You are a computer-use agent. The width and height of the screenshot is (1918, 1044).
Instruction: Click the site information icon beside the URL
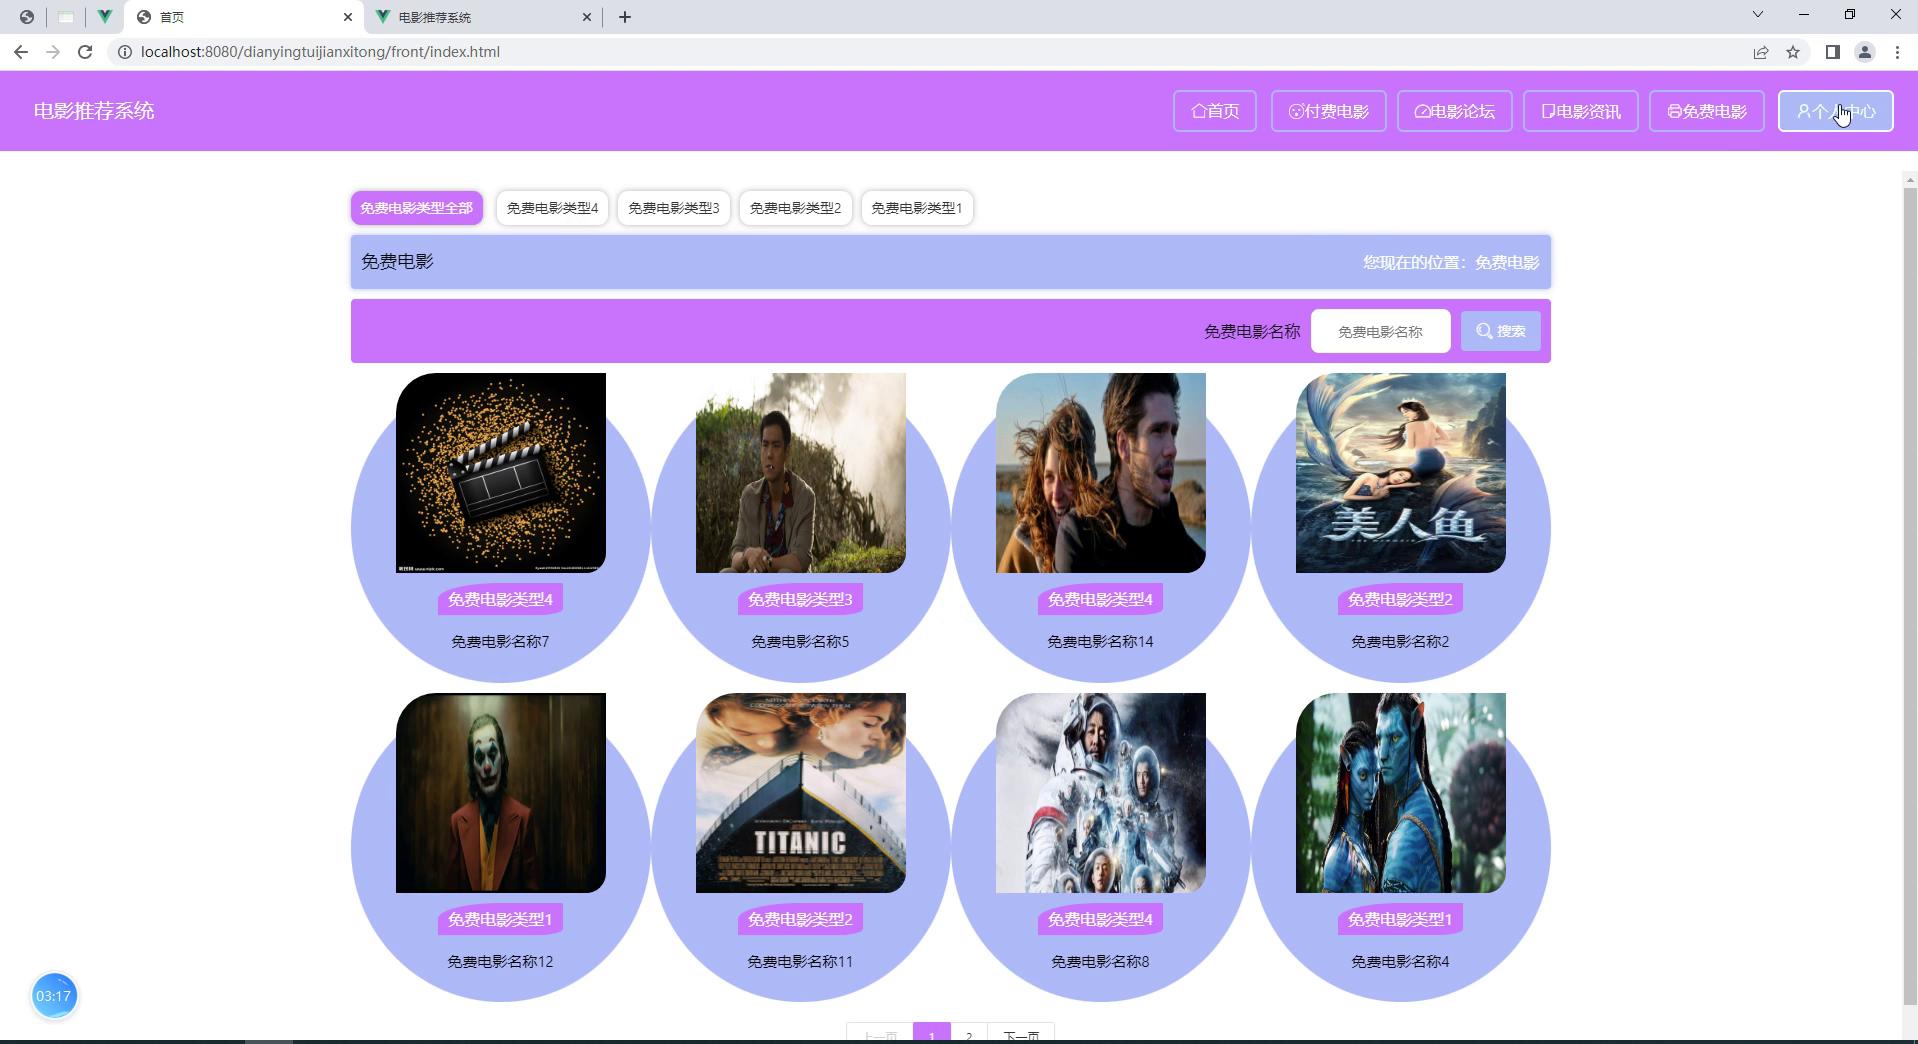pos(125,52)
